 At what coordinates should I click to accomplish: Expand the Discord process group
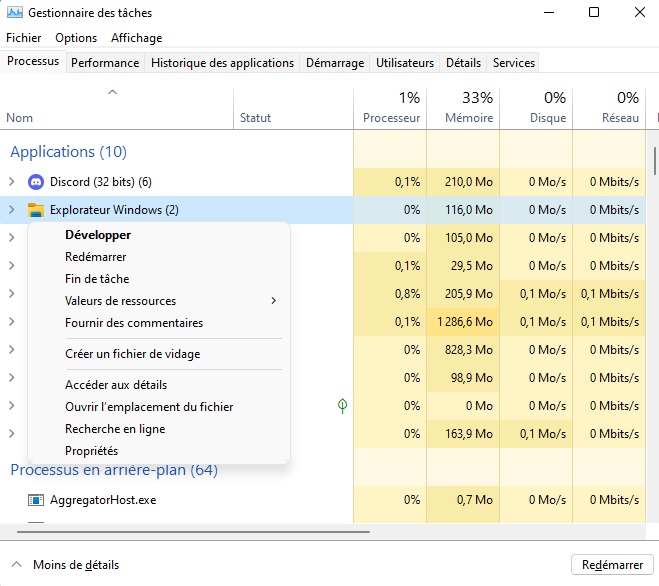(12, 182)
